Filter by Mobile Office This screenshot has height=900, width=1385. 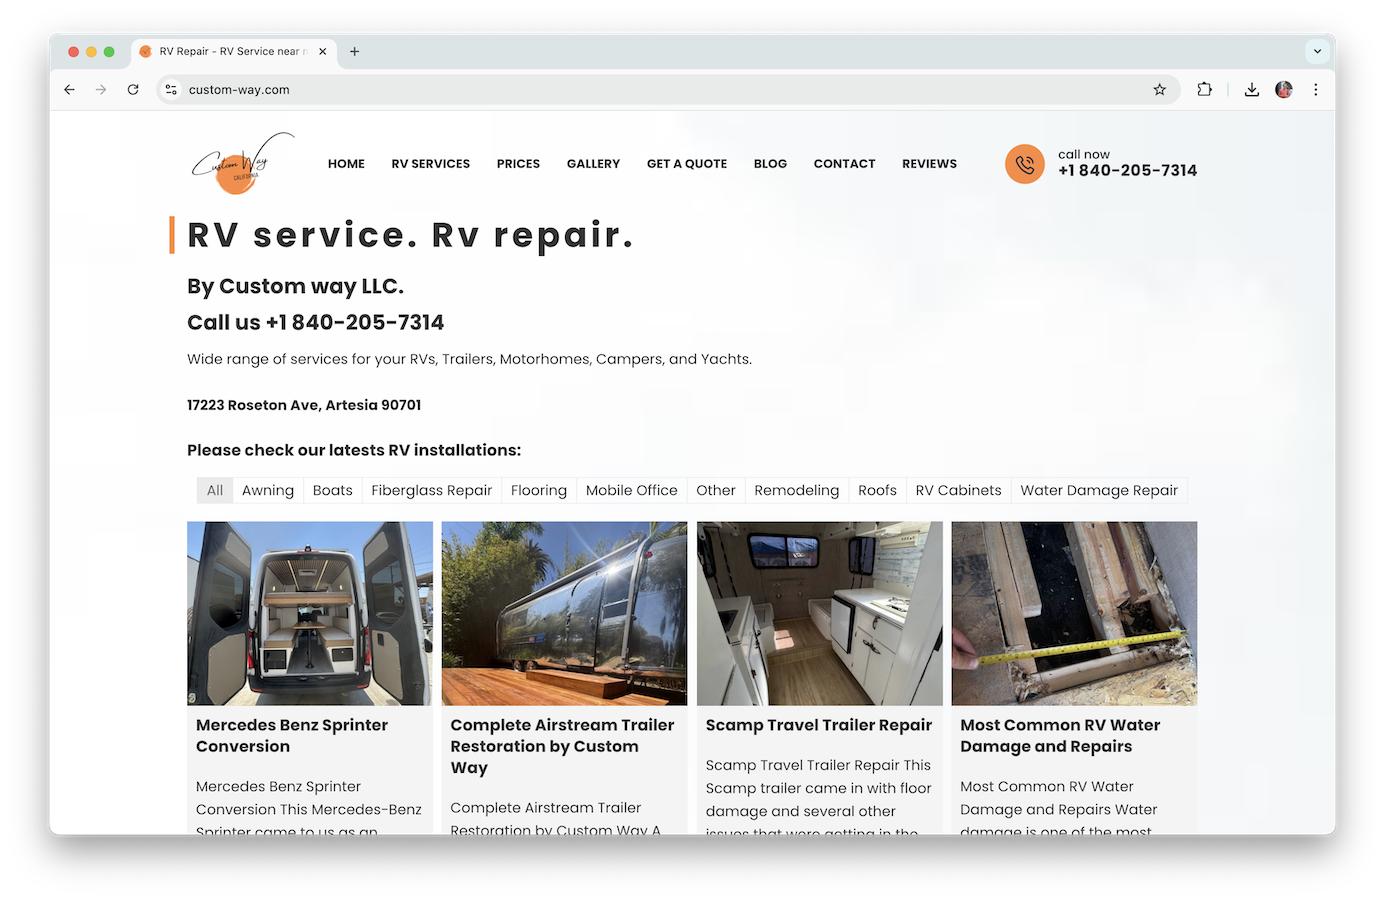point(631,490)
